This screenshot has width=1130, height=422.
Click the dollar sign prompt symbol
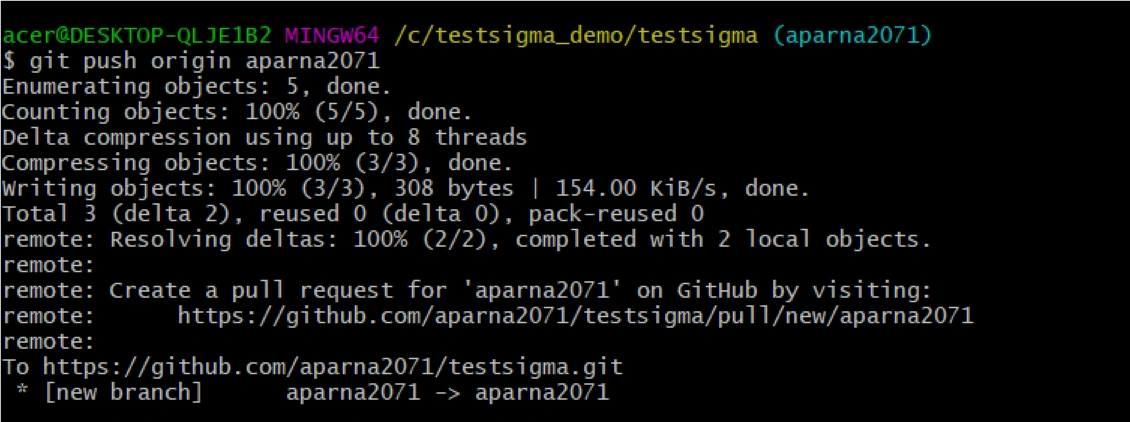pyautogui.click(x=9, y=61)
